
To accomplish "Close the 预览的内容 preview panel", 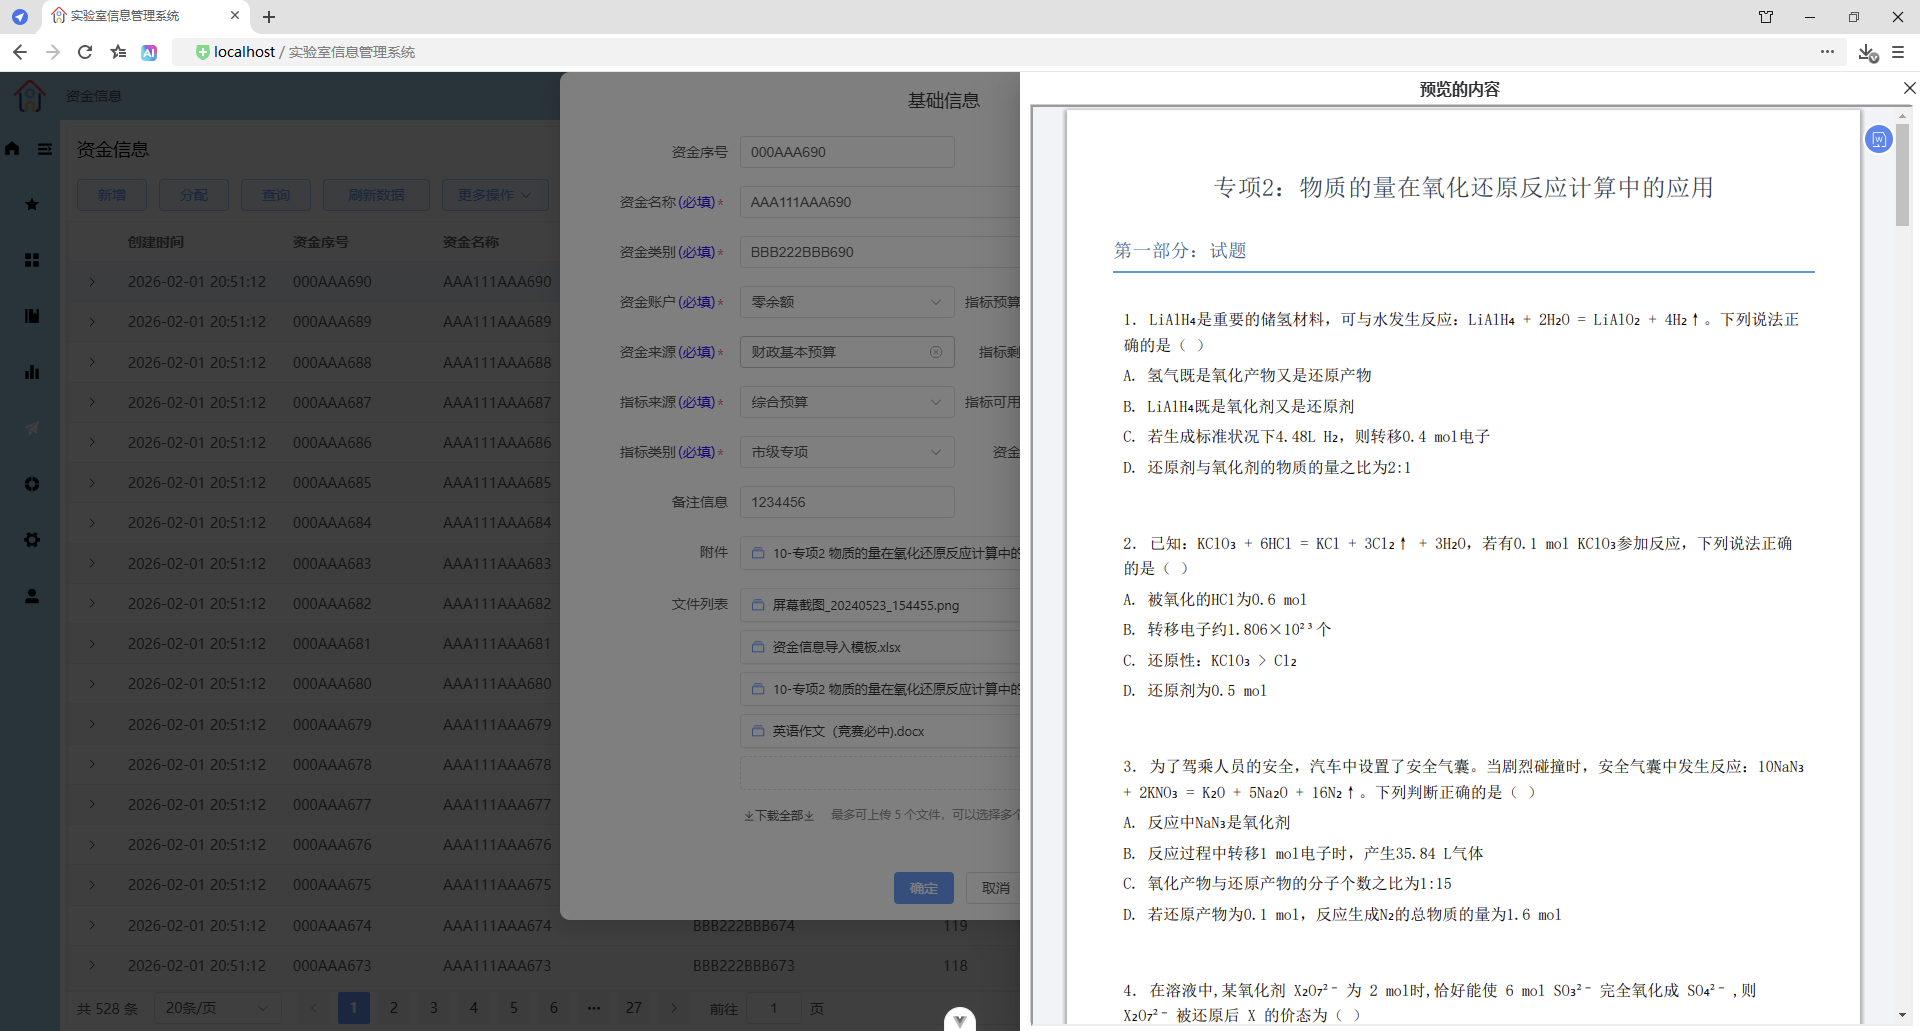I will coord(1908,88).
